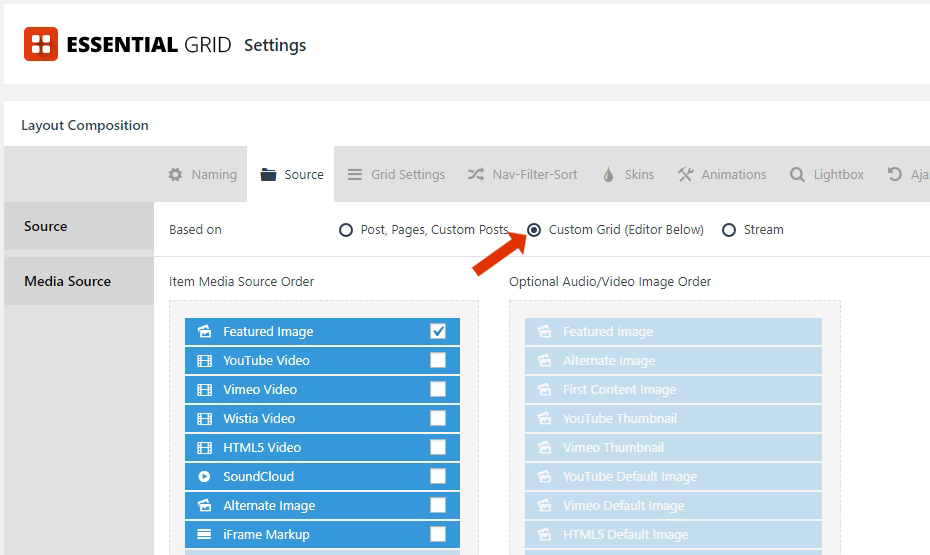Click the YouTube Video label in Media Source Order
Screen dimensions: 930x555
coord(266,361)
